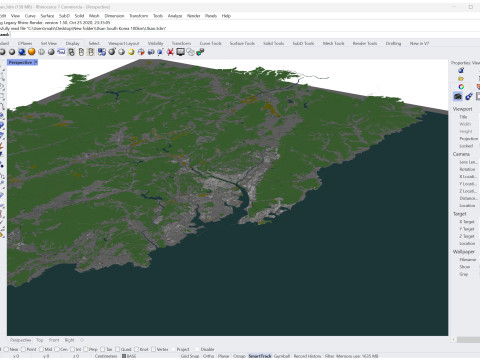The width and height of the screenshot is (480, 360).
Task: Click the color wheel icon in right panel
Action: coord(461,87)
